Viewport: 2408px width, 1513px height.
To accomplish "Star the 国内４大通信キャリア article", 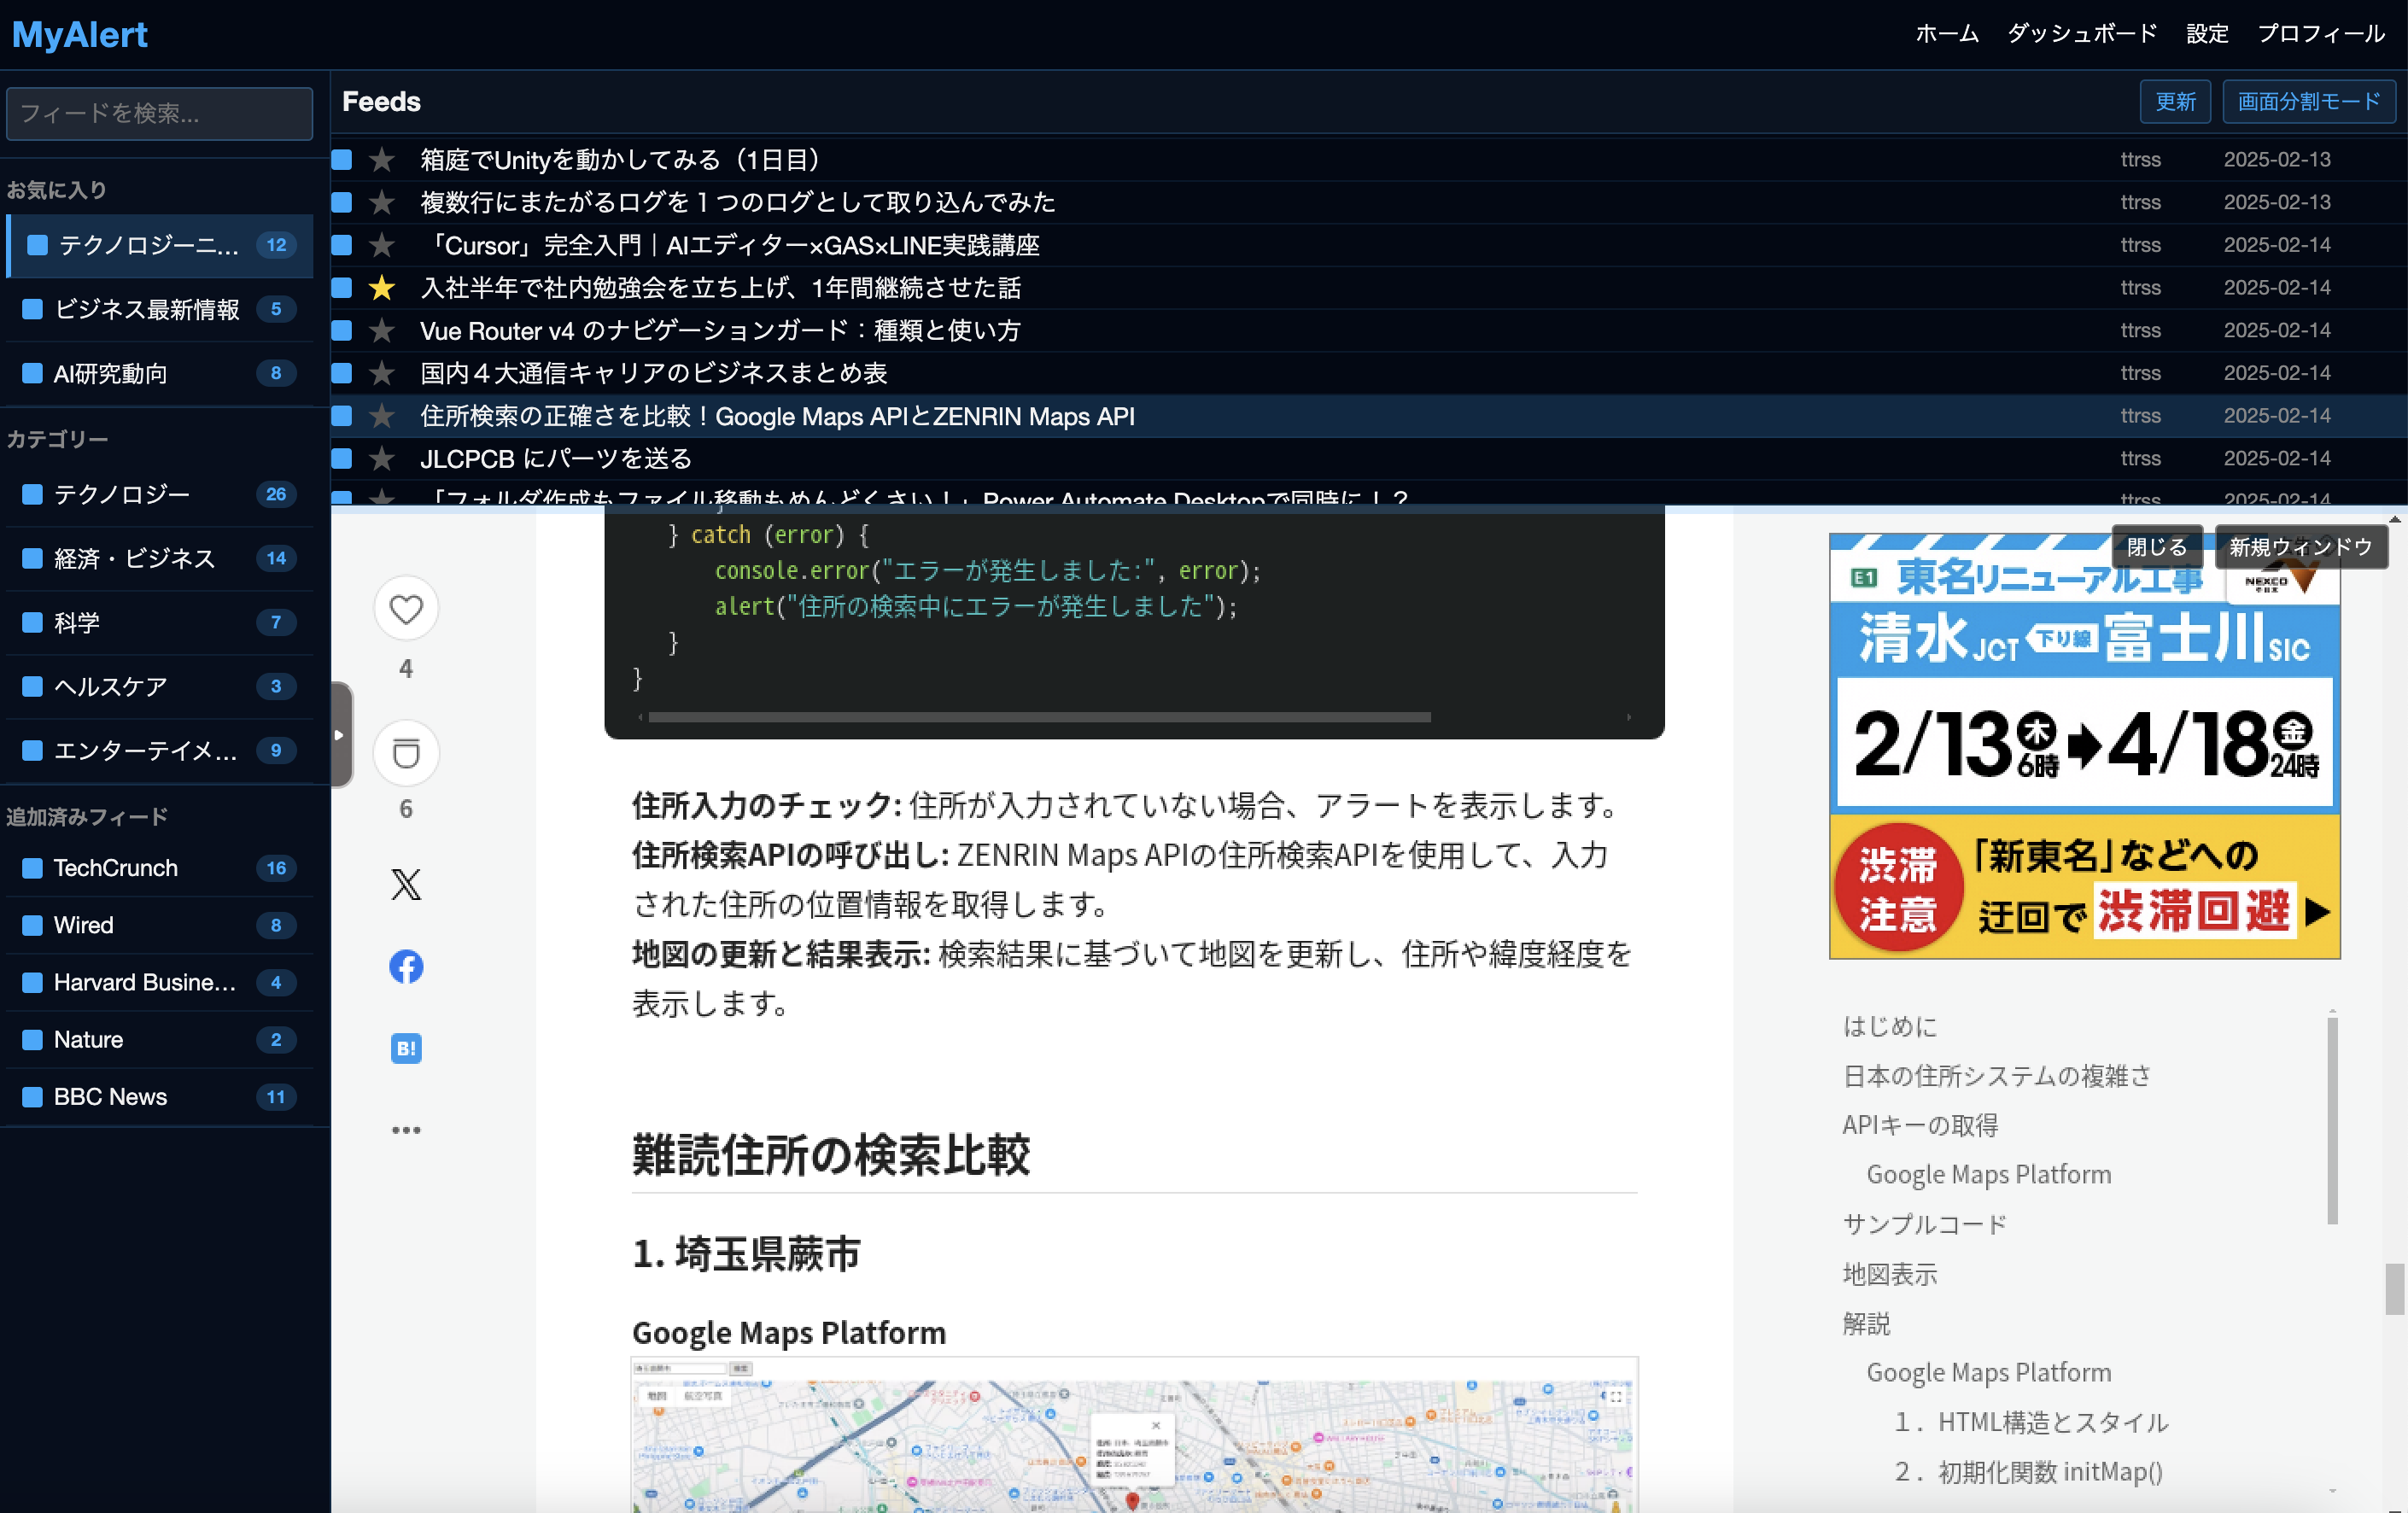I will click(381, 373).
